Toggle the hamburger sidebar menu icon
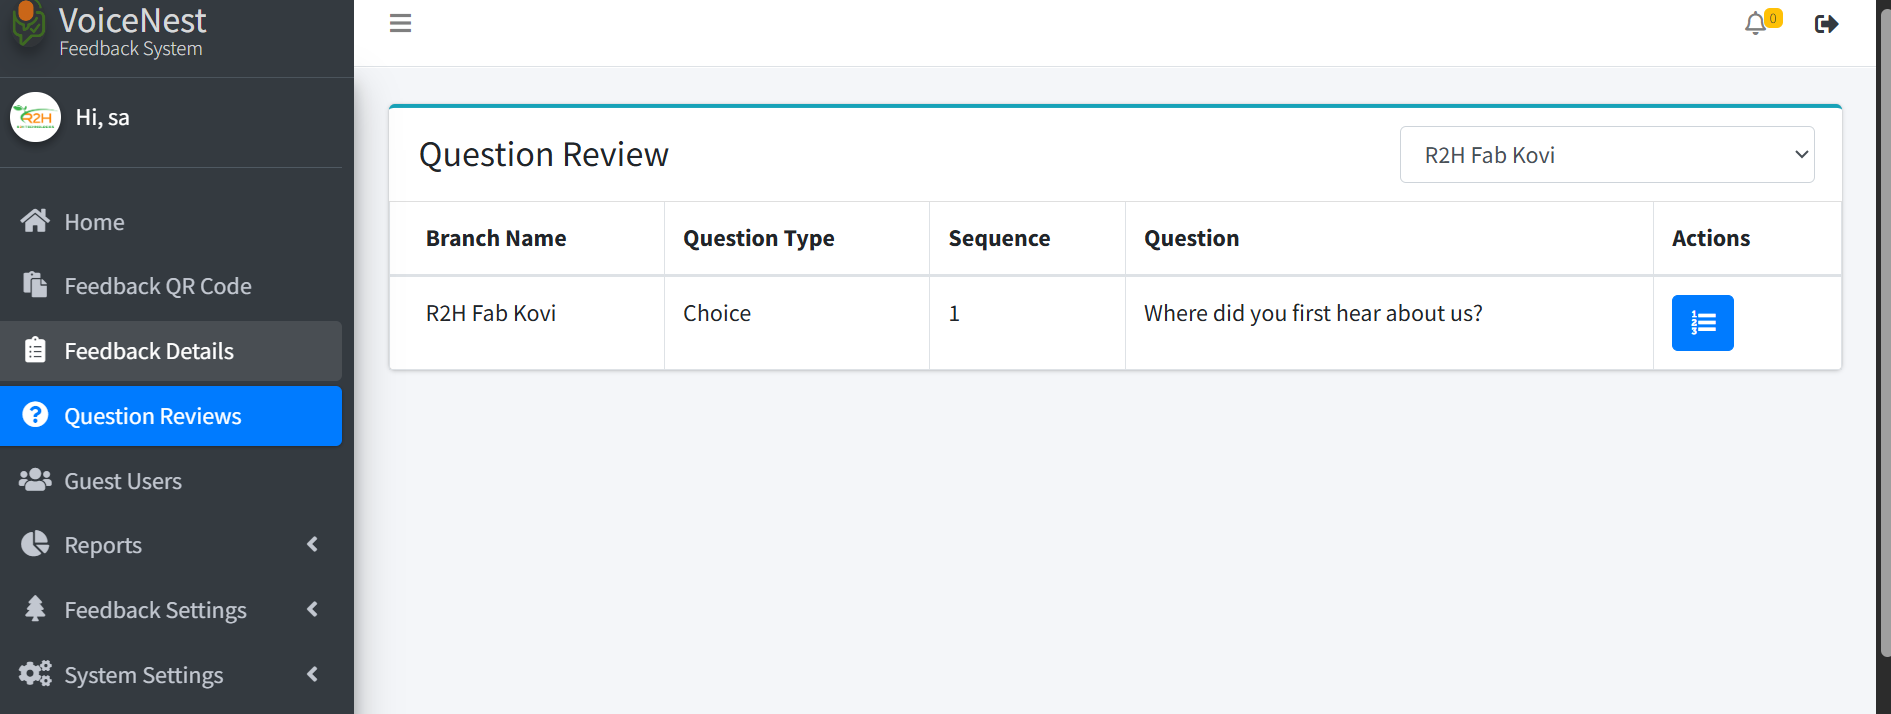 click(x=400, y=23)
